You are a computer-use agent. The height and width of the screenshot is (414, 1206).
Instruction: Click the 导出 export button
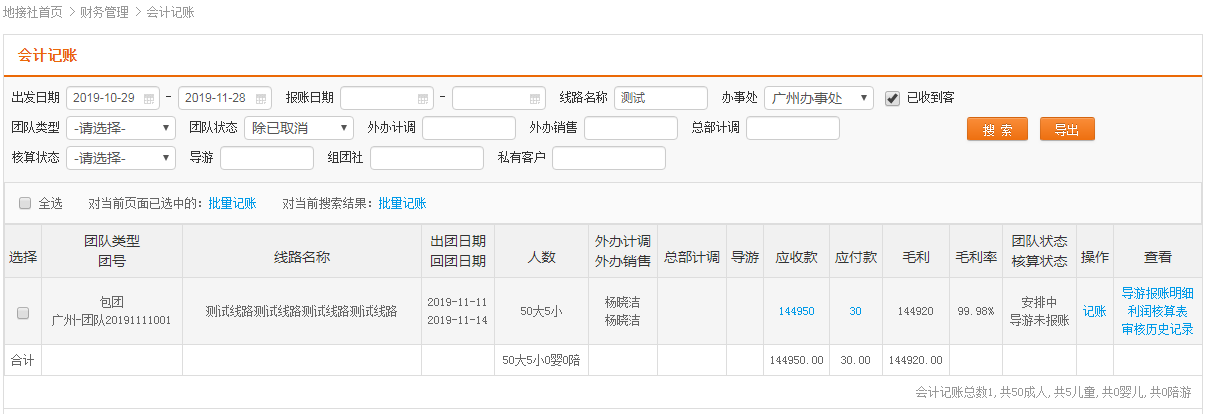point(1067,129)
